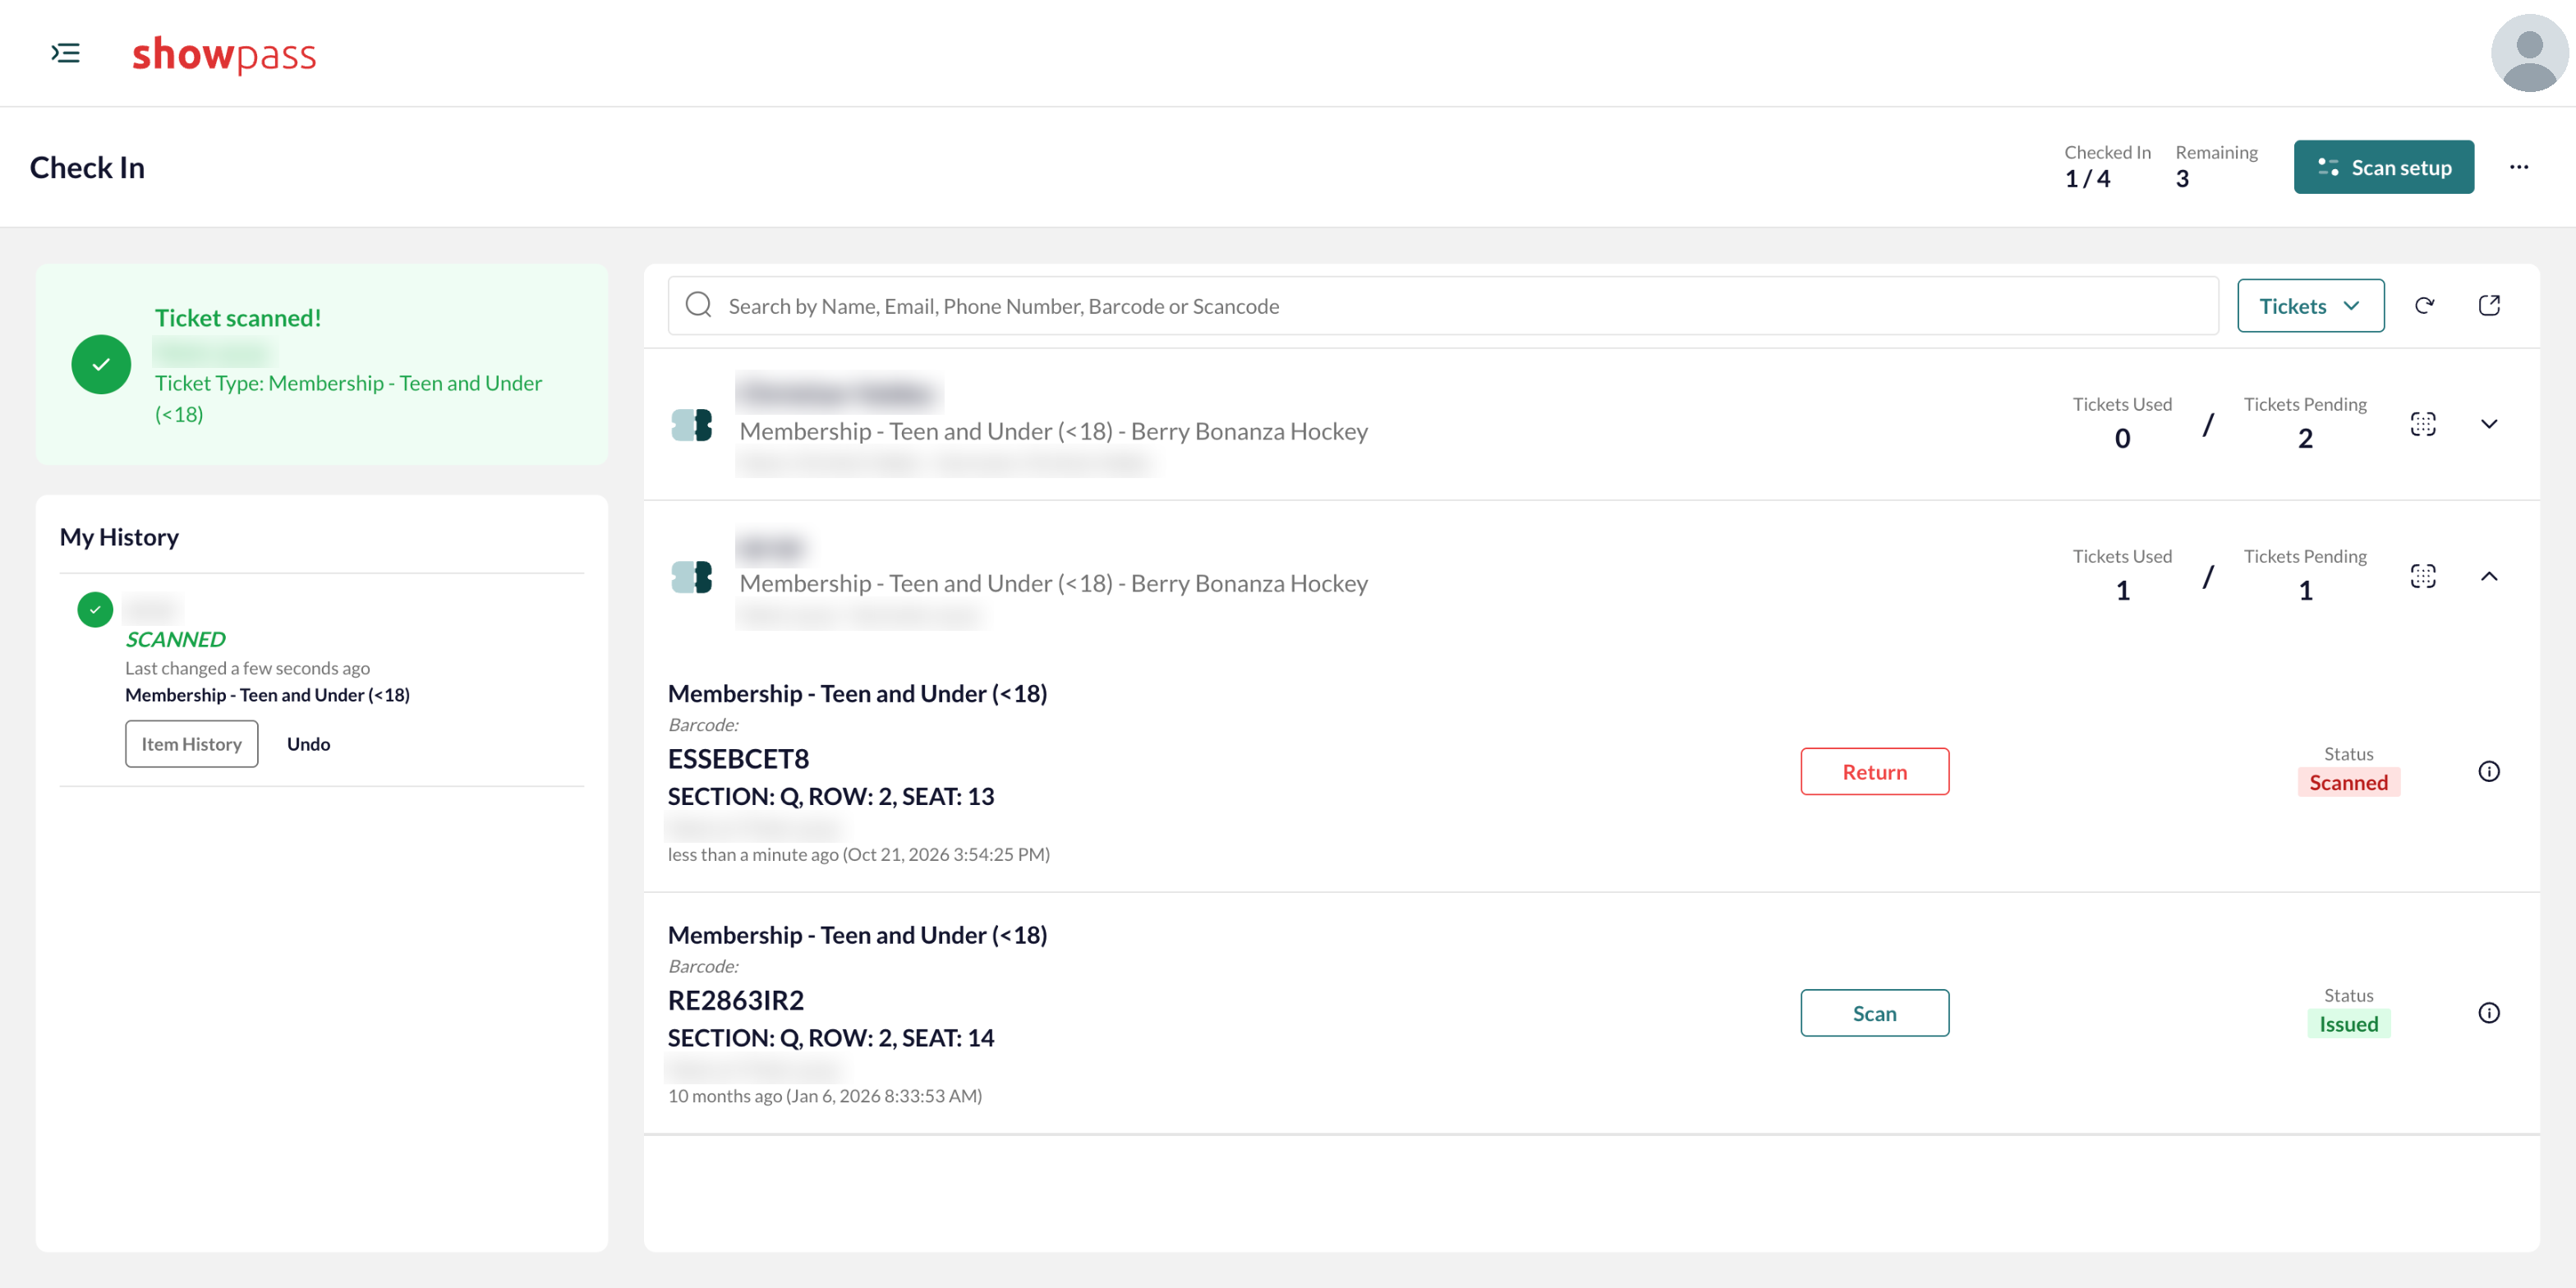Screen dimensions: 2576x1288
Task: Click the Scan button for barcode RE2863IR2
Action: click(1874, 1013)
